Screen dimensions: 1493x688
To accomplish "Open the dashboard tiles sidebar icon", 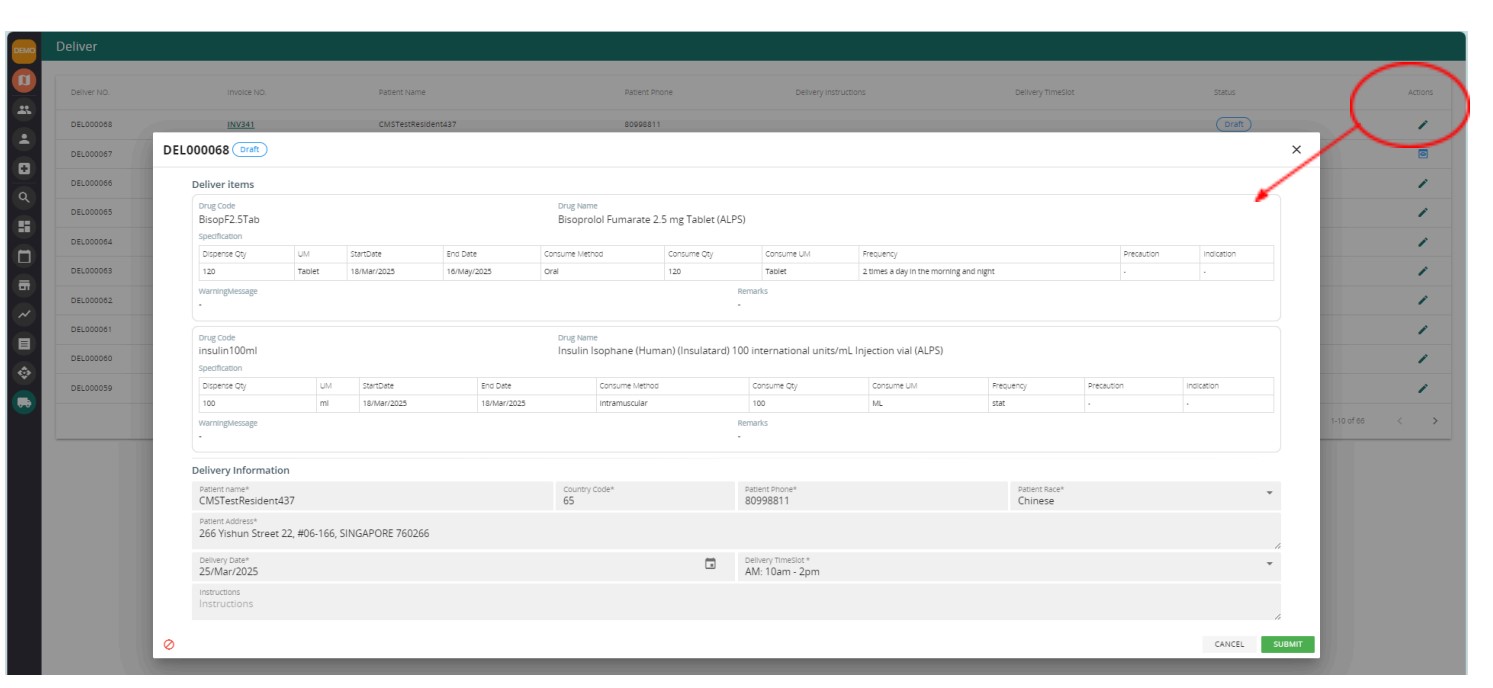I will [x=24, y=227].
